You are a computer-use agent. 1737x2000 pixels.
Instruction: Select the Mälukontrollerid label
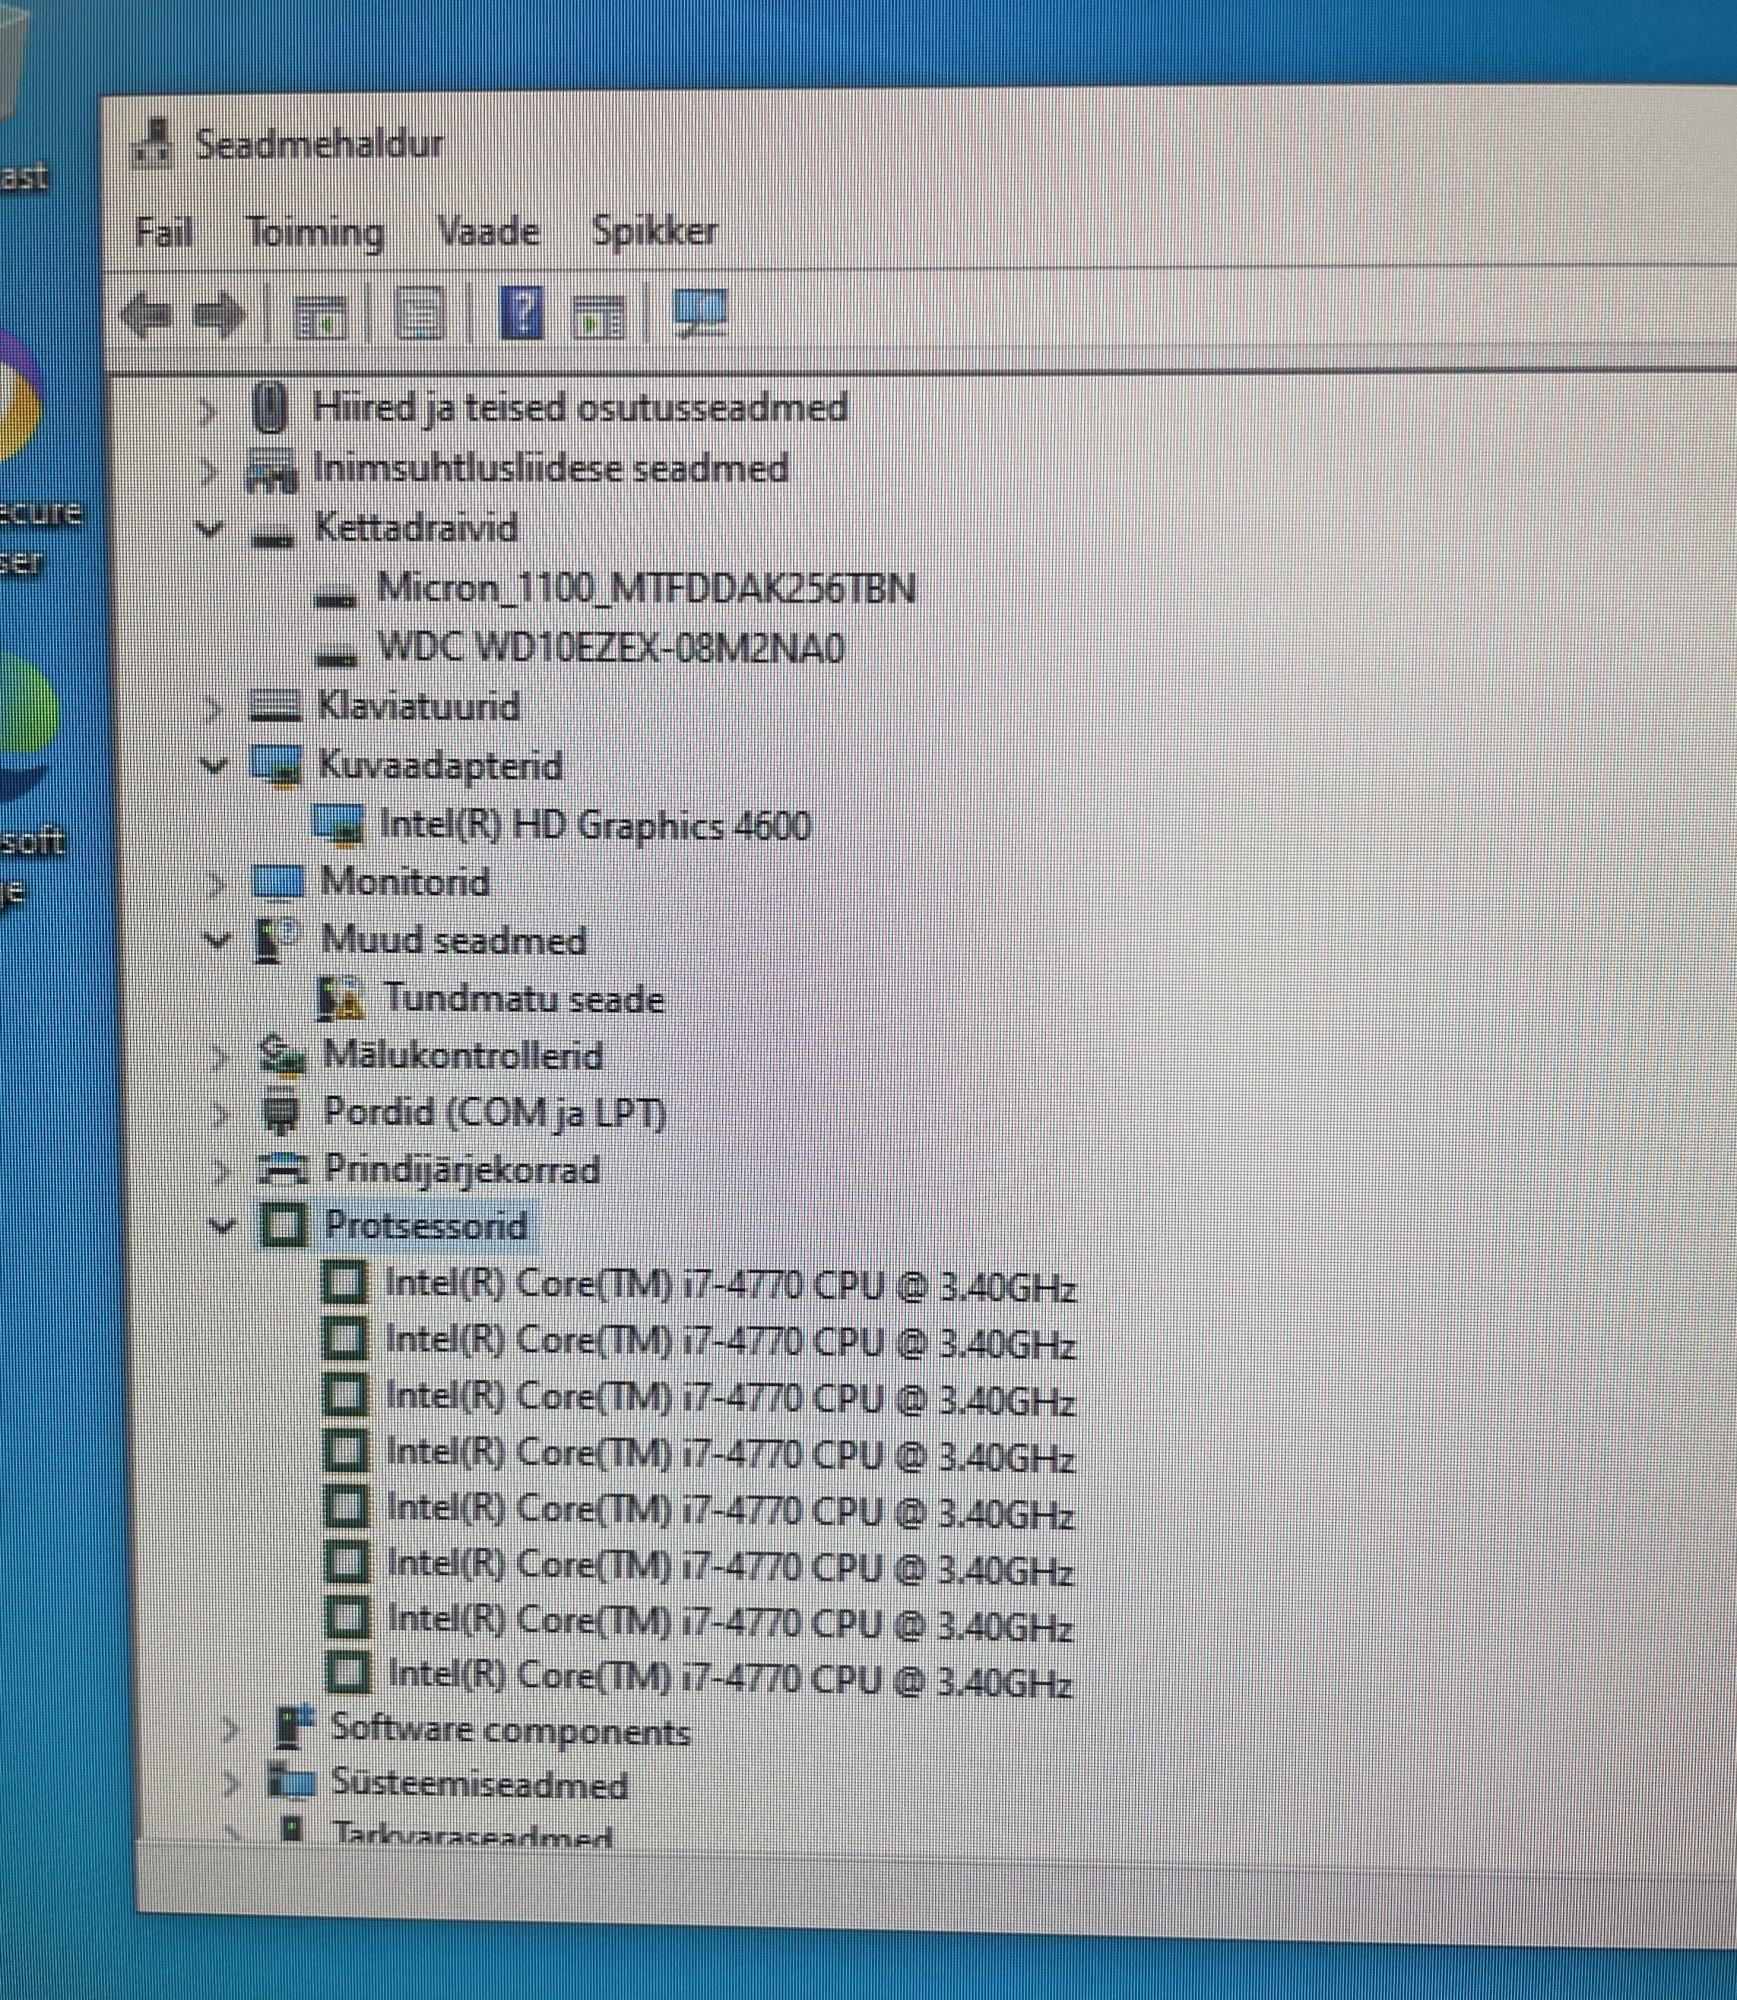click(x=463, y=1056)
